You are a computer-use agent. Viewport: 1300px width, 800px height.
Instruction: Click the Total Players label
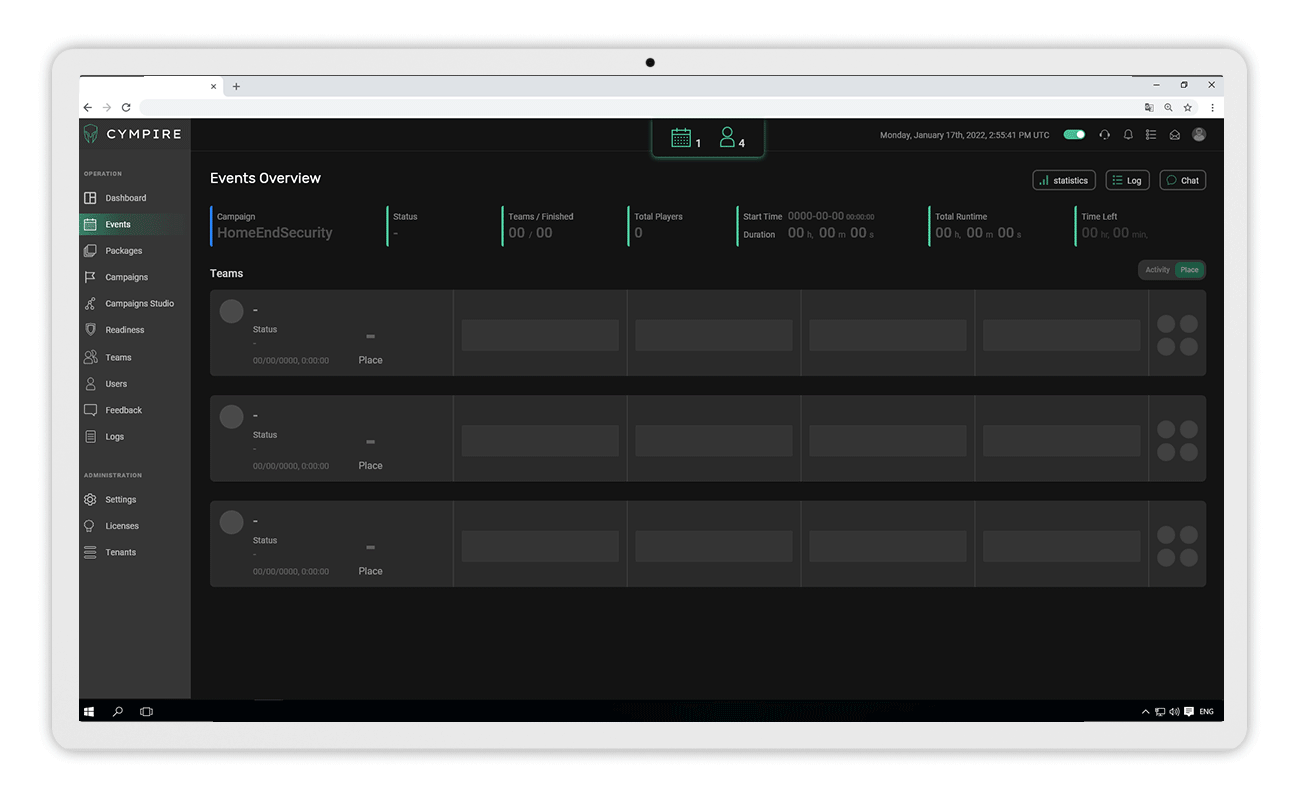pos(658,216)
